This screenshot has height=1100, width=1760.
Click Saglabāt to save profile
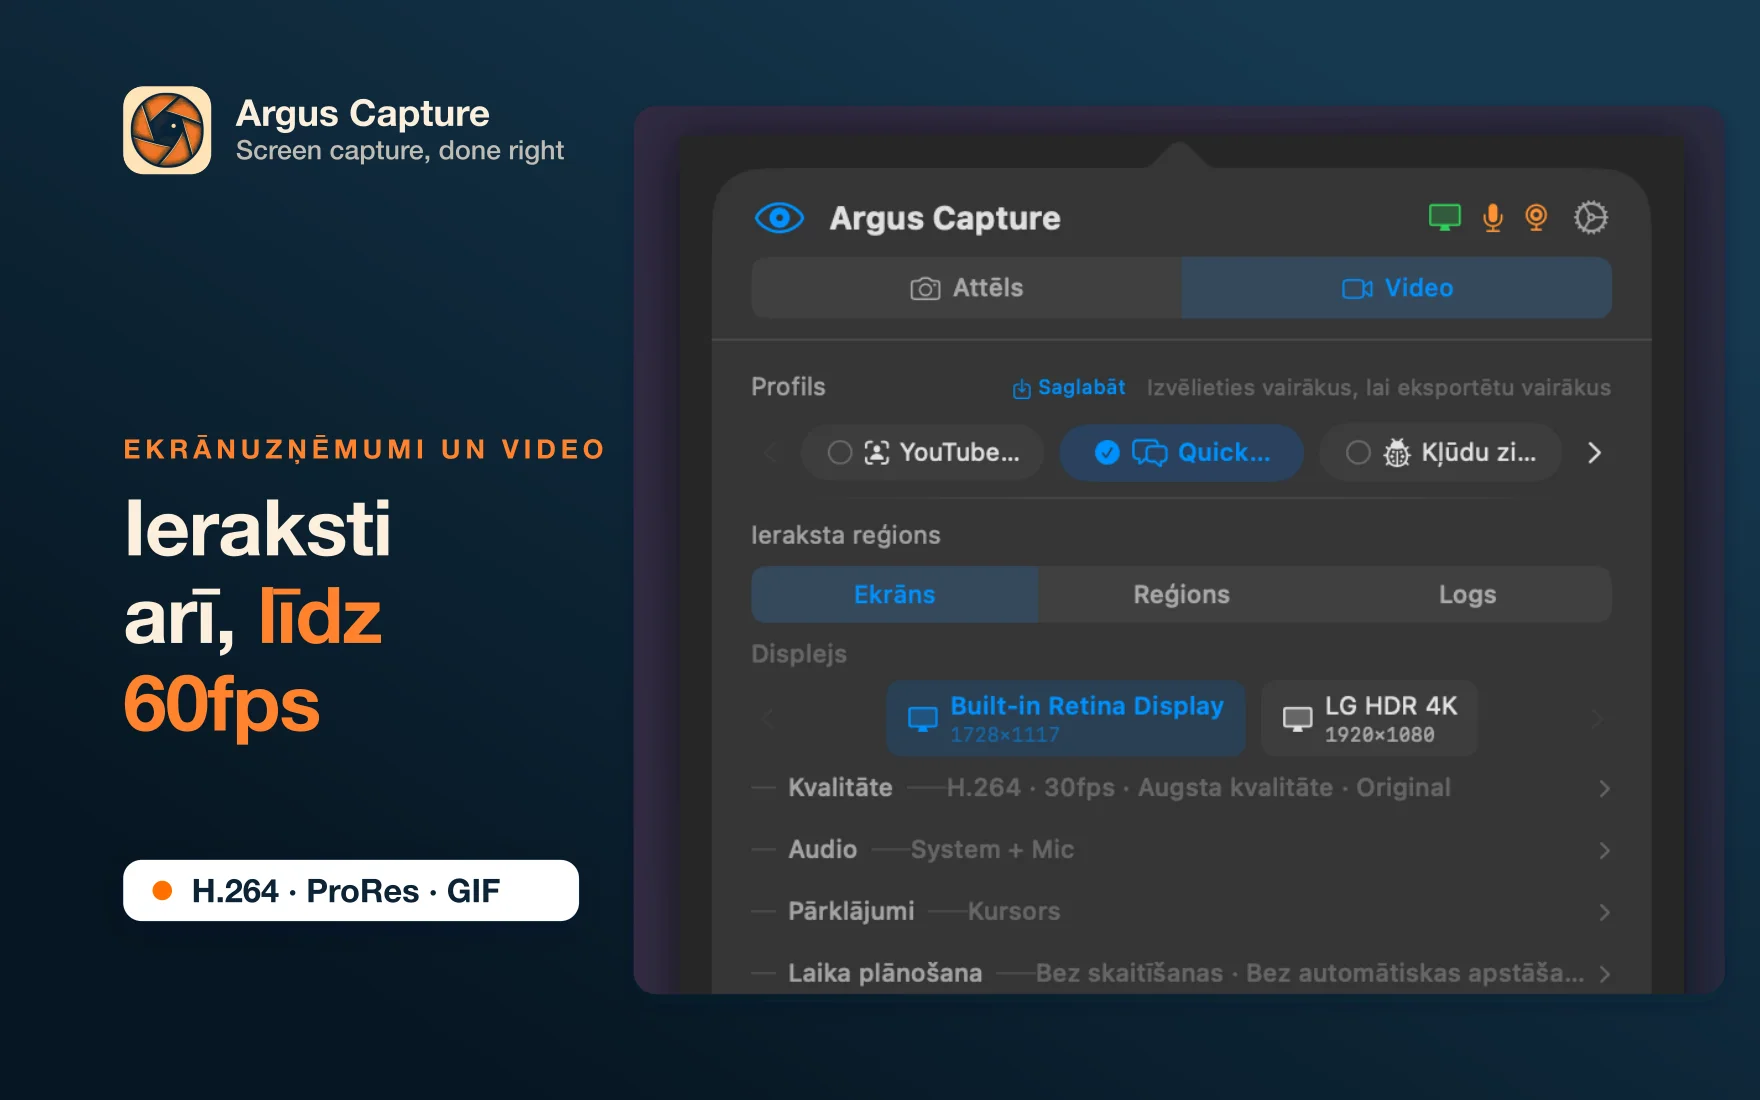point(1069,388)
